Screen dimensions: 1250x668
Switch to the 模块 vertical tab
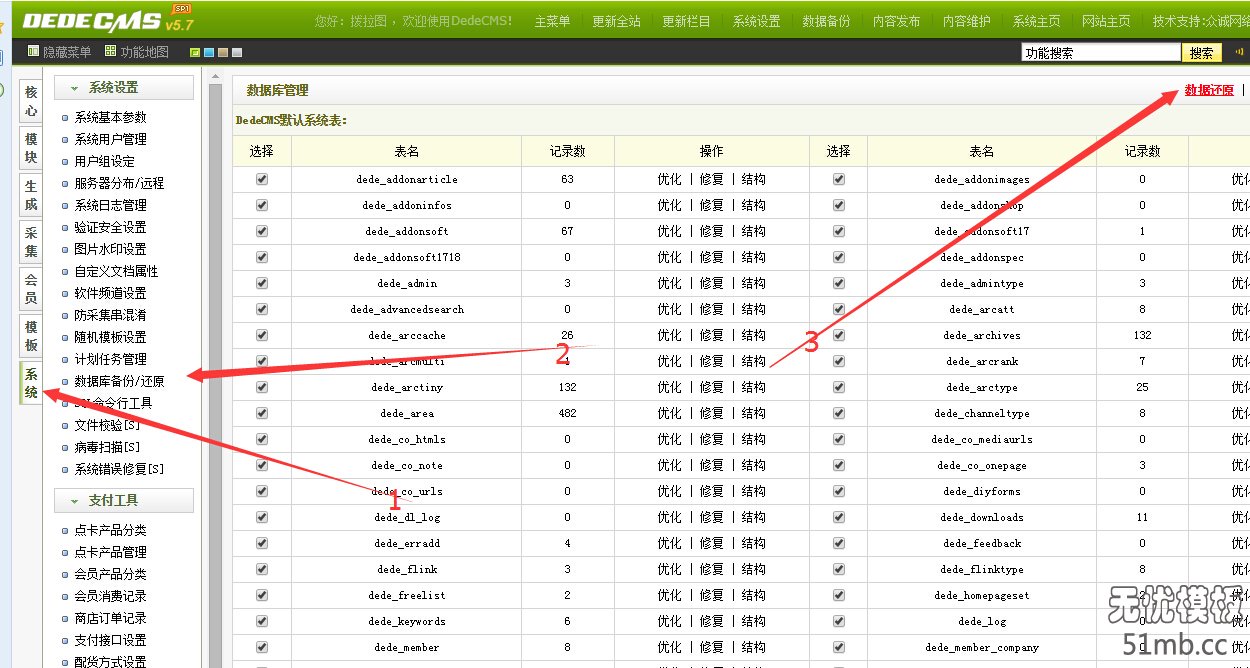tap(31, 148)
